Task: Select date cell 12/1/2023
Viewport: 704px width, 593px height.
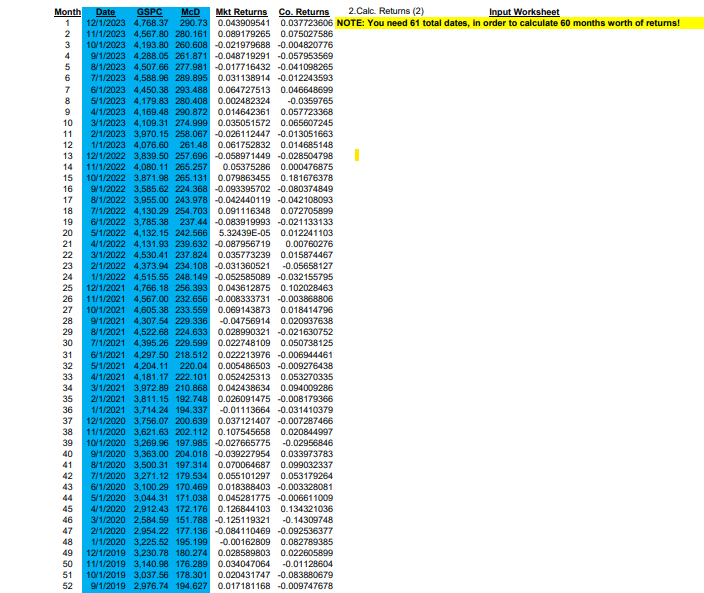Action: coord(106,23)
